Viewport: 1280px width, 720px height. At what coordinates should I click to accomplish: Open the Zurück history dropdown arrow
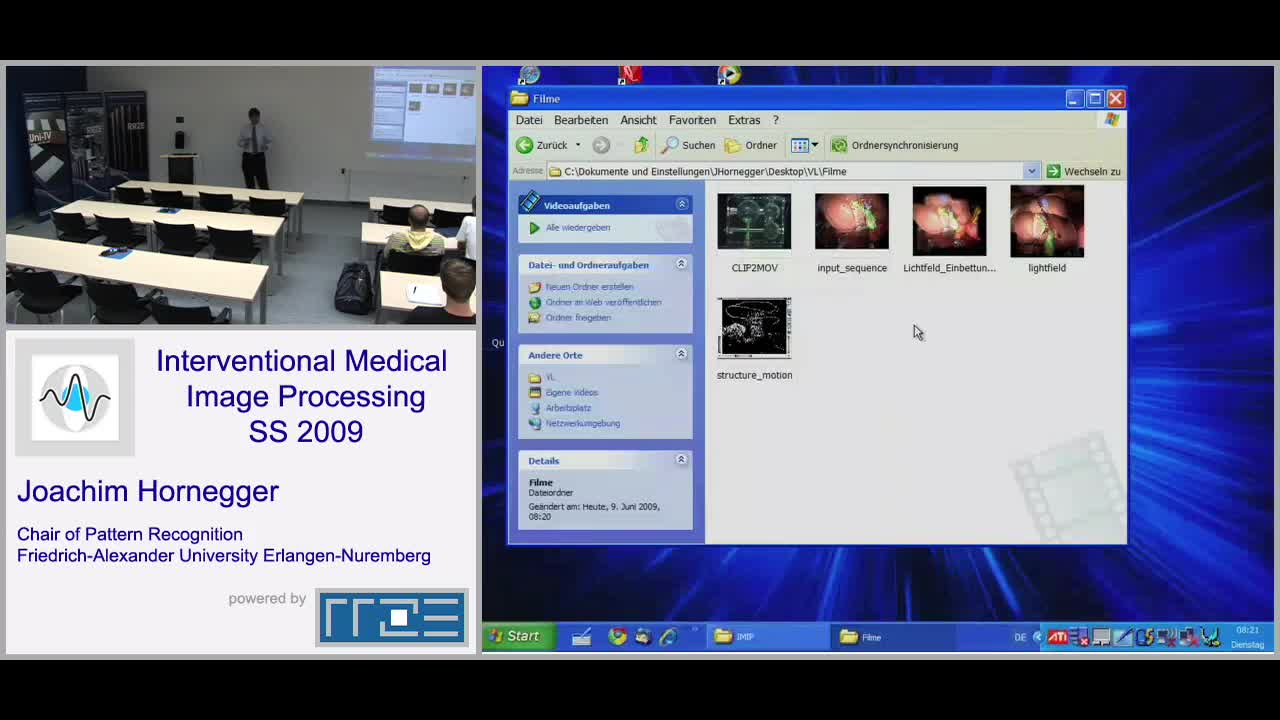(578, 145)
